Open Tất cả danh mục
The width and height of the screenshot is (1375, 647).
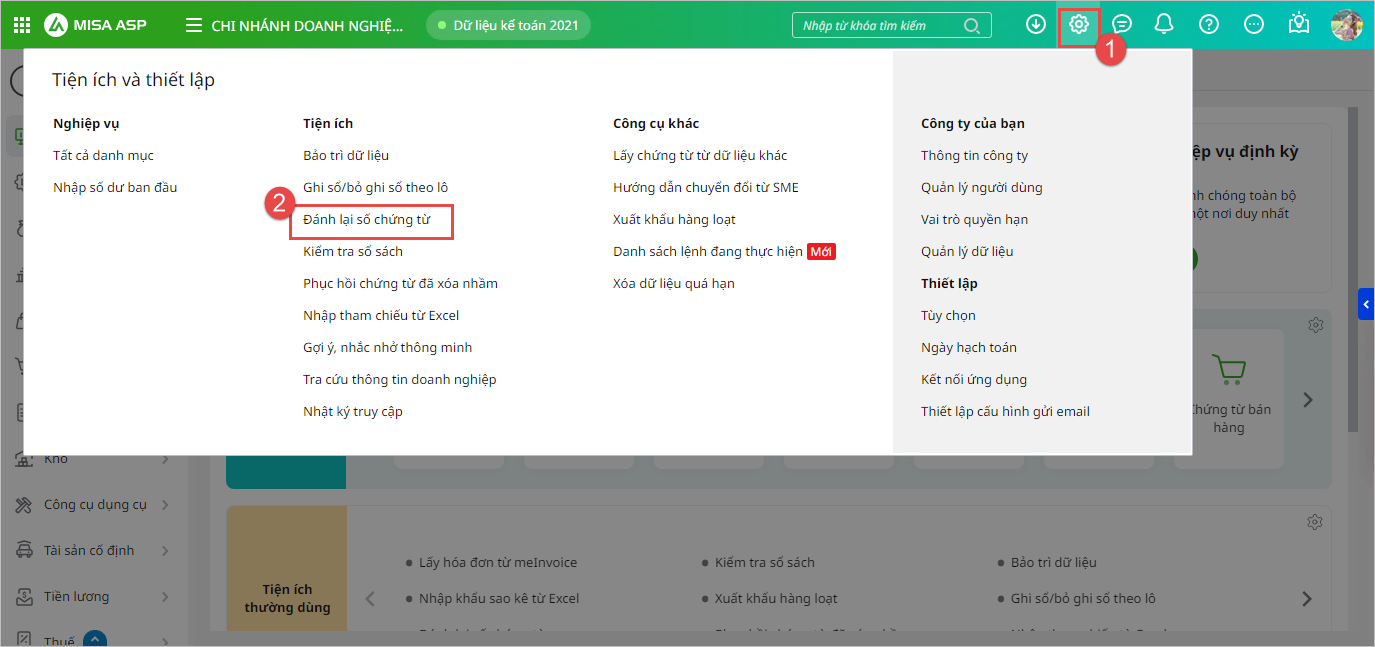[103, 156]
